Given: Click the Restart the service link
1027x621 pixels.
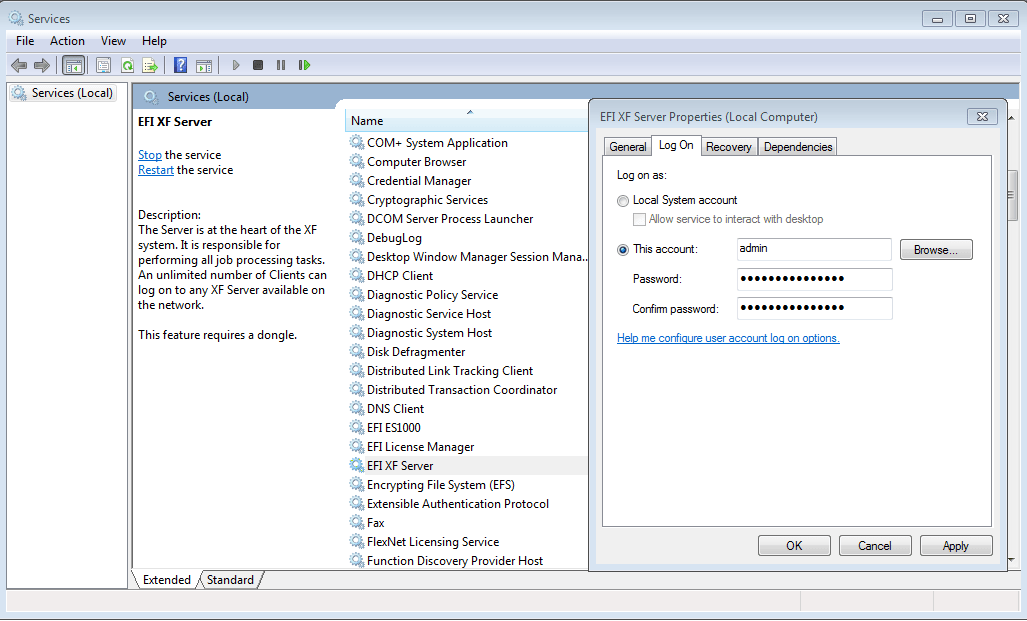Looking at the screenshot, I should [x=156, y=170].
